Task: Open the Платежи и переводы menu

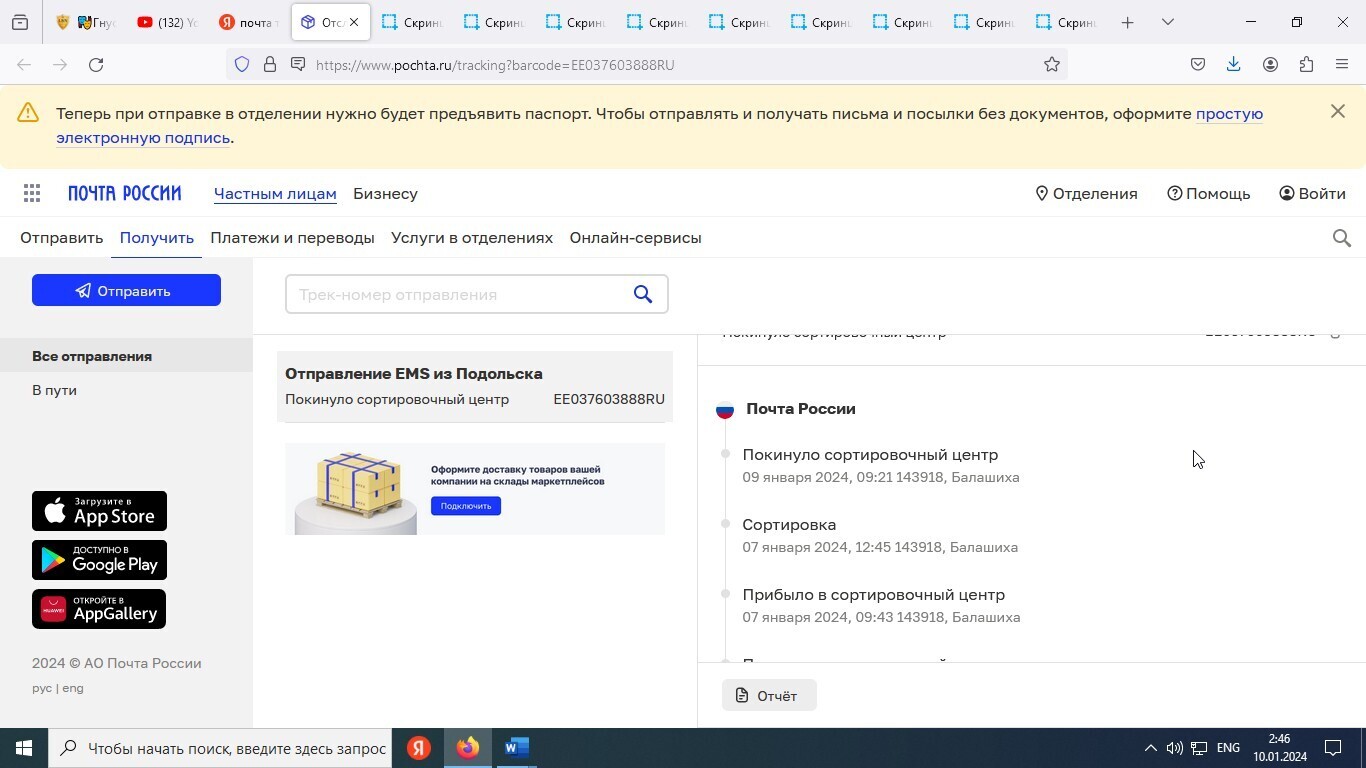Action: pyautogui.click(x=292, y=238)
